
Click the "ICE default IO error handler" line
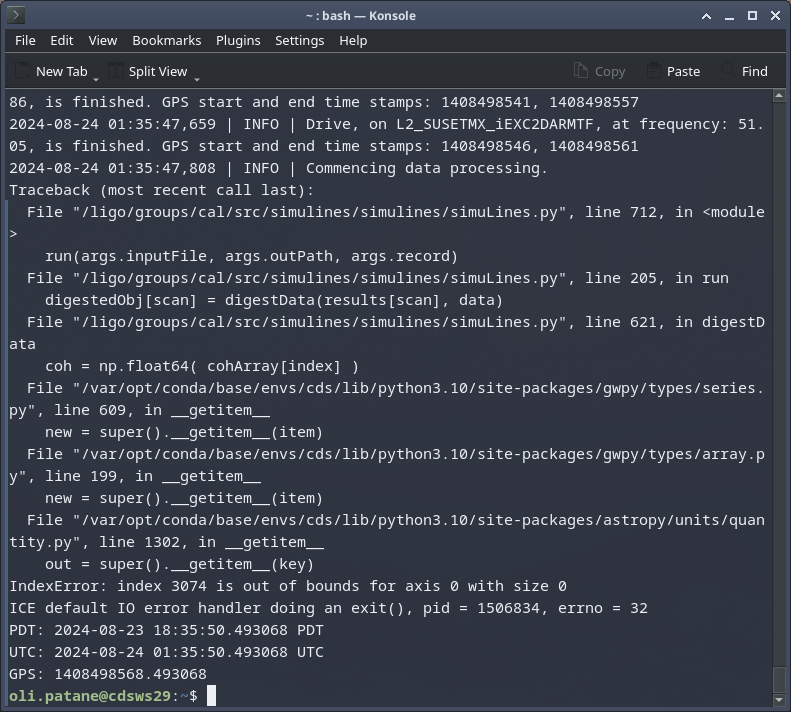(x=328, y=608)
